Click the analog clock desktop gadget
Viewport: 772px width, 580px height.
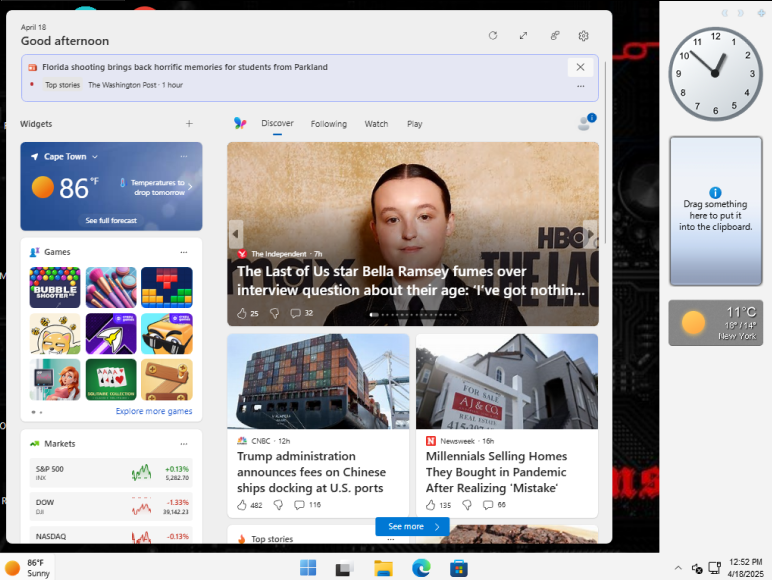tap(715, 73)
